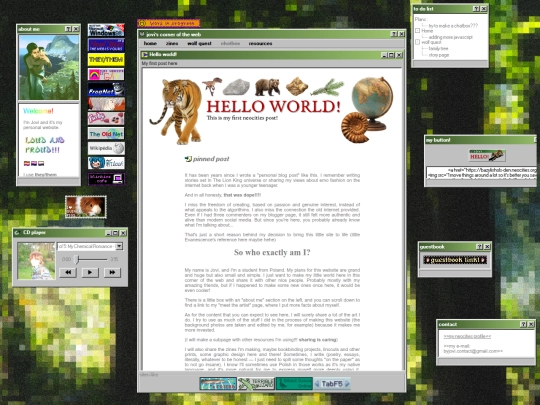Screen dimensions: 540x405
Task: Minimize the Hello world! post window
Action: [x=384, y=55]
